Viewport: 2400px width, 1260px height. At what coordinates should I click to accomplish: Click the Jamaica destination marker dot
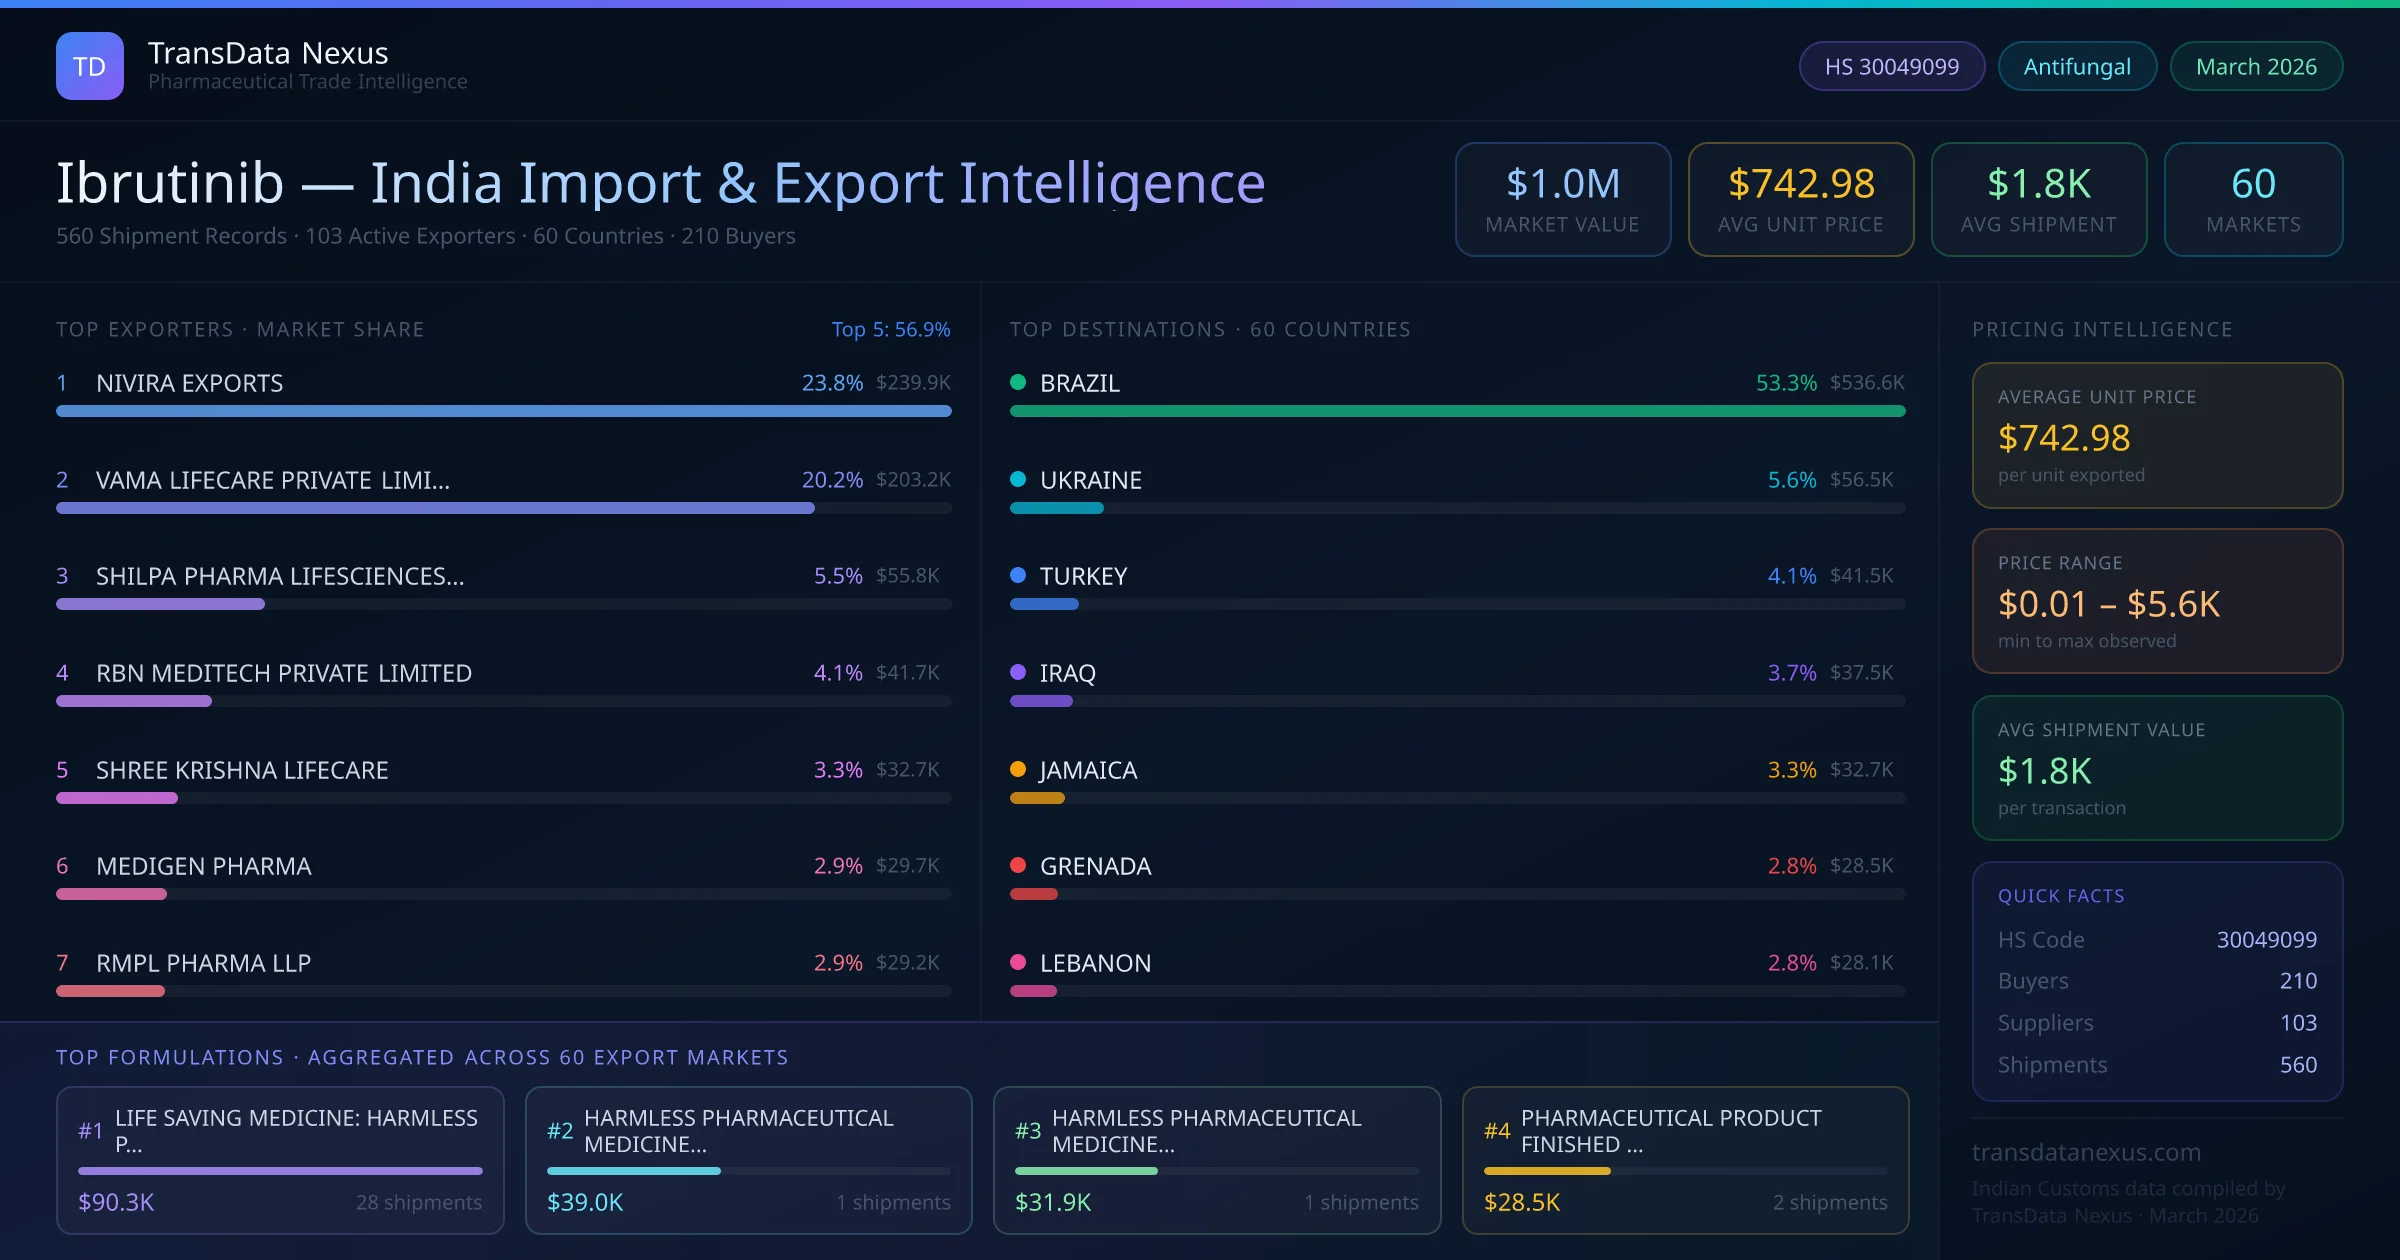1018,770
